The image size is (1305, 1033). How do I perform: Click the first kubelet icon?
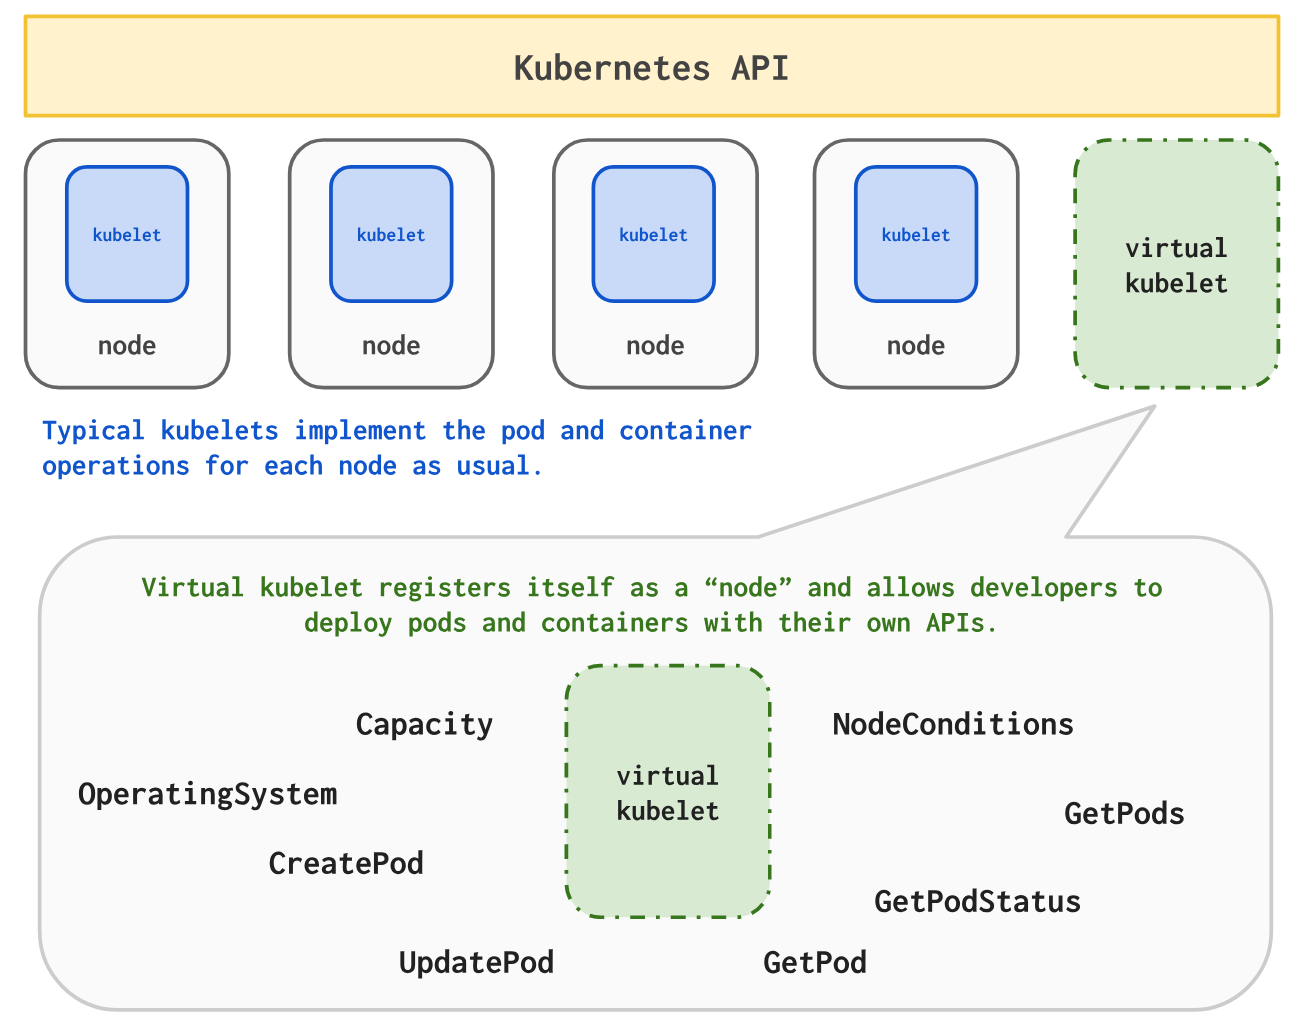pyautogui.click(x=126, y=233)
